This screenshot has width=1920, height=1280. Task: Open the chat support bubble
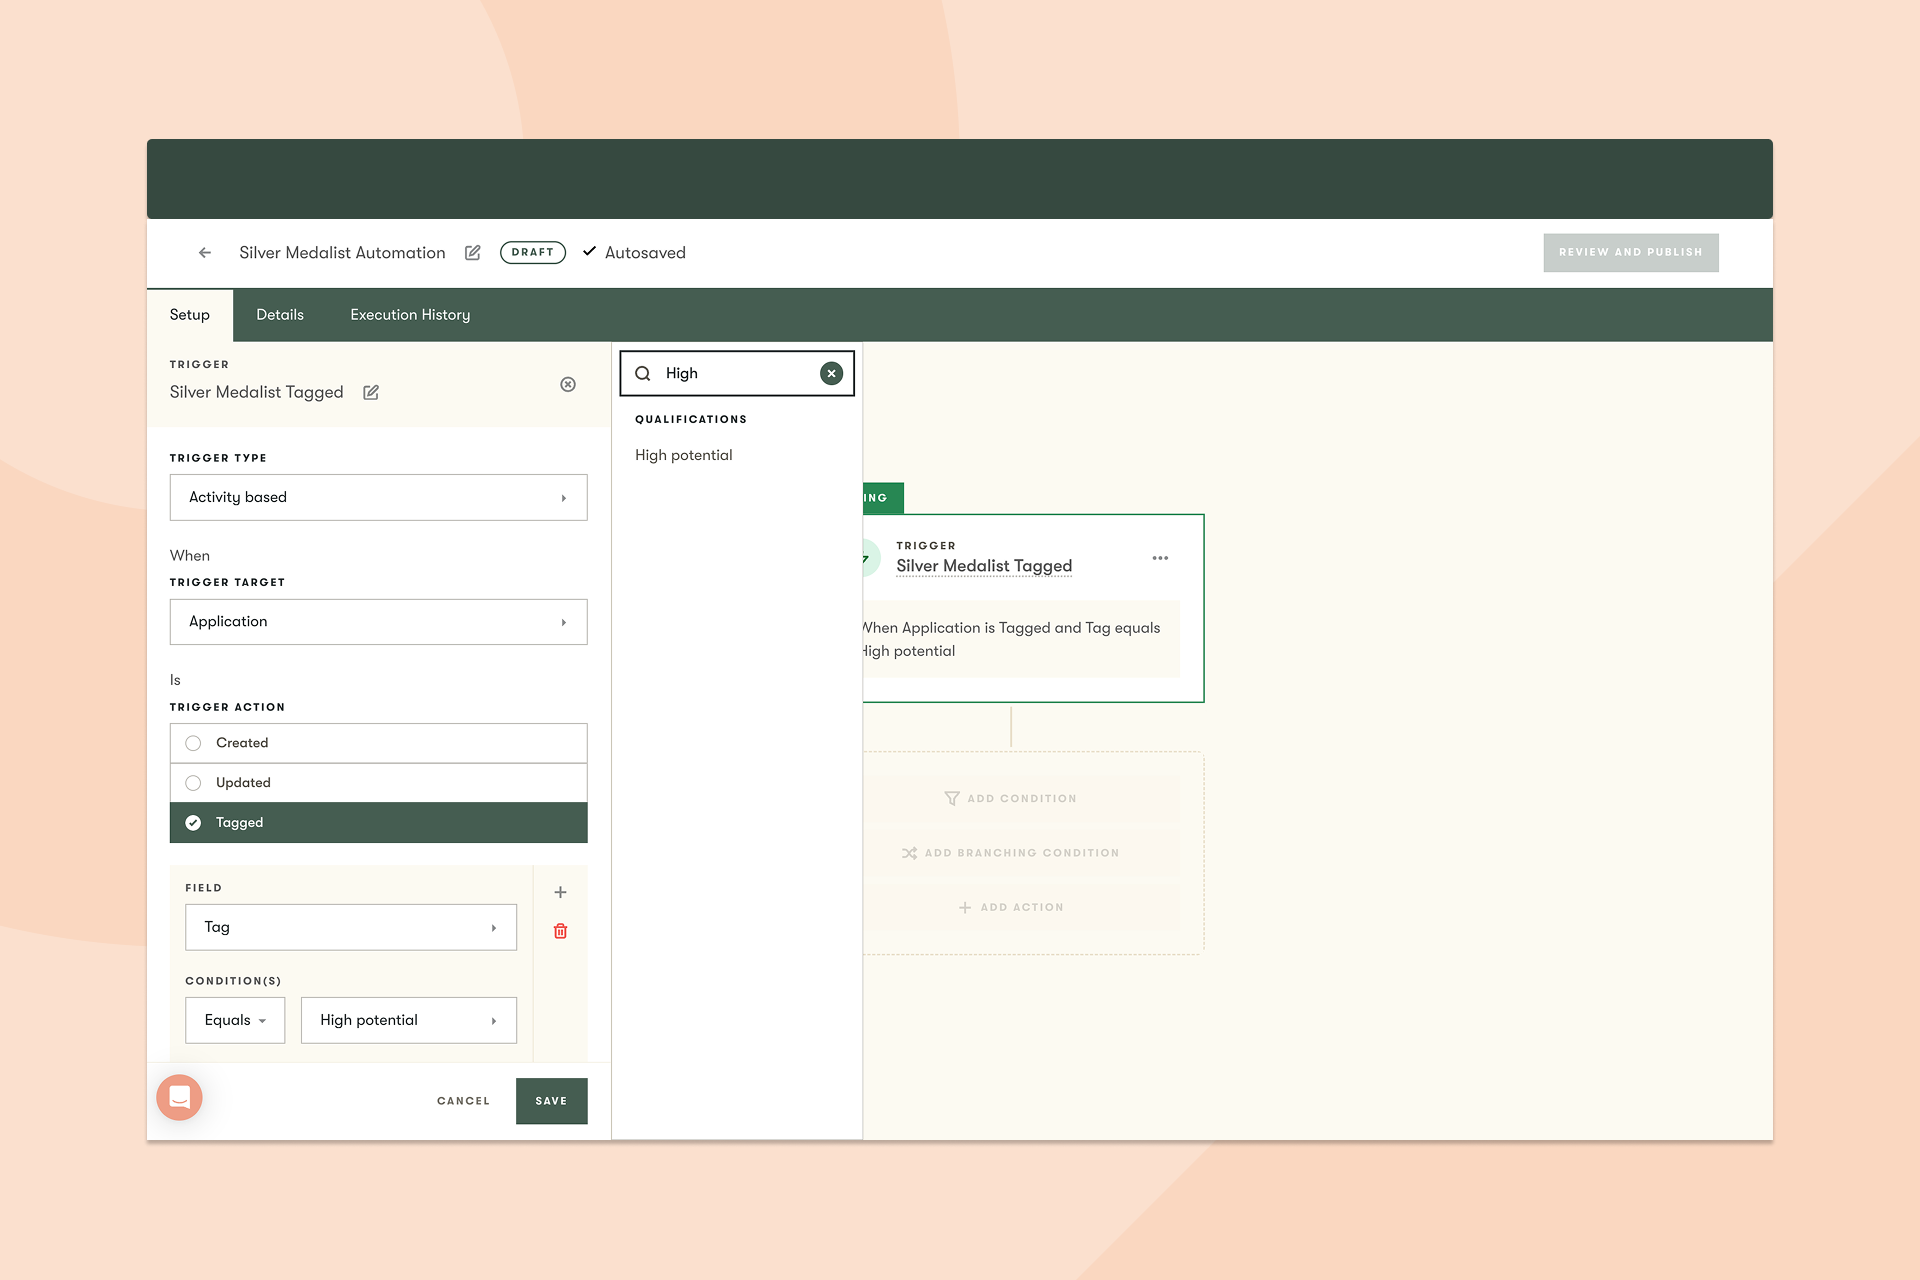click(180, 1098)
